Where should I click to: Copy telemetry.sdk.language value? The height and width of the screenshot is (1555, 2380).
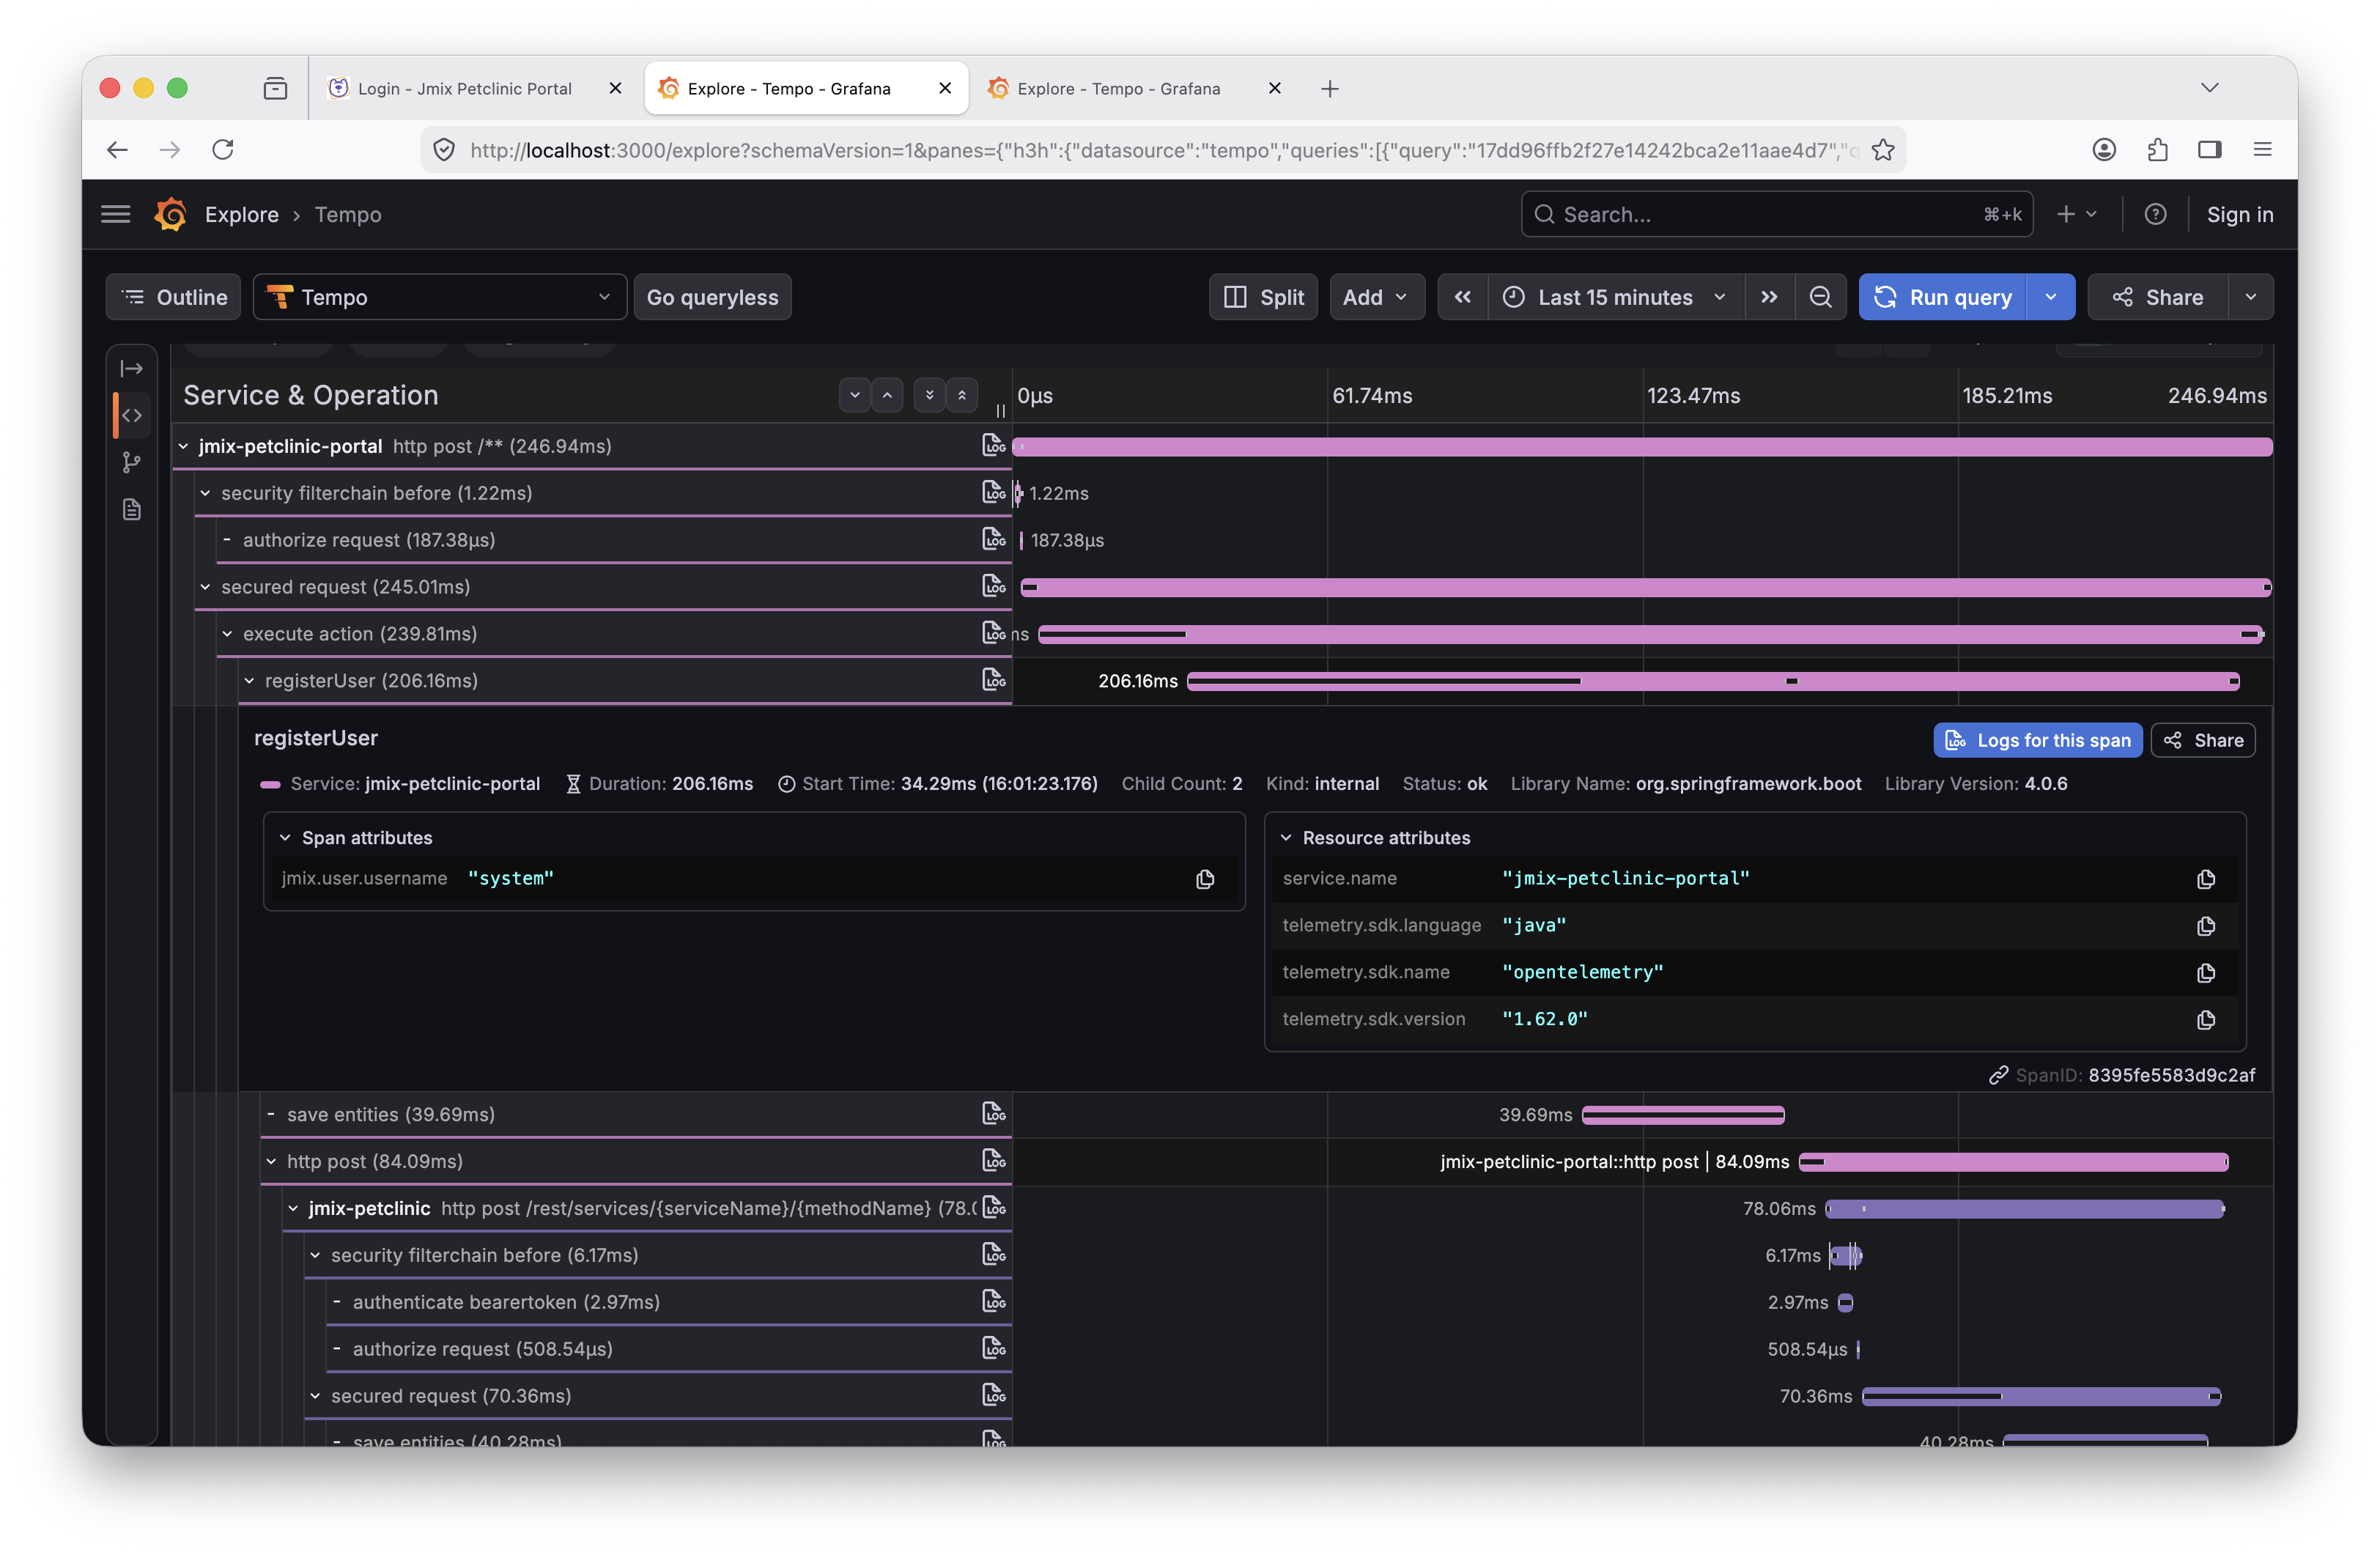coord(2206,926)
